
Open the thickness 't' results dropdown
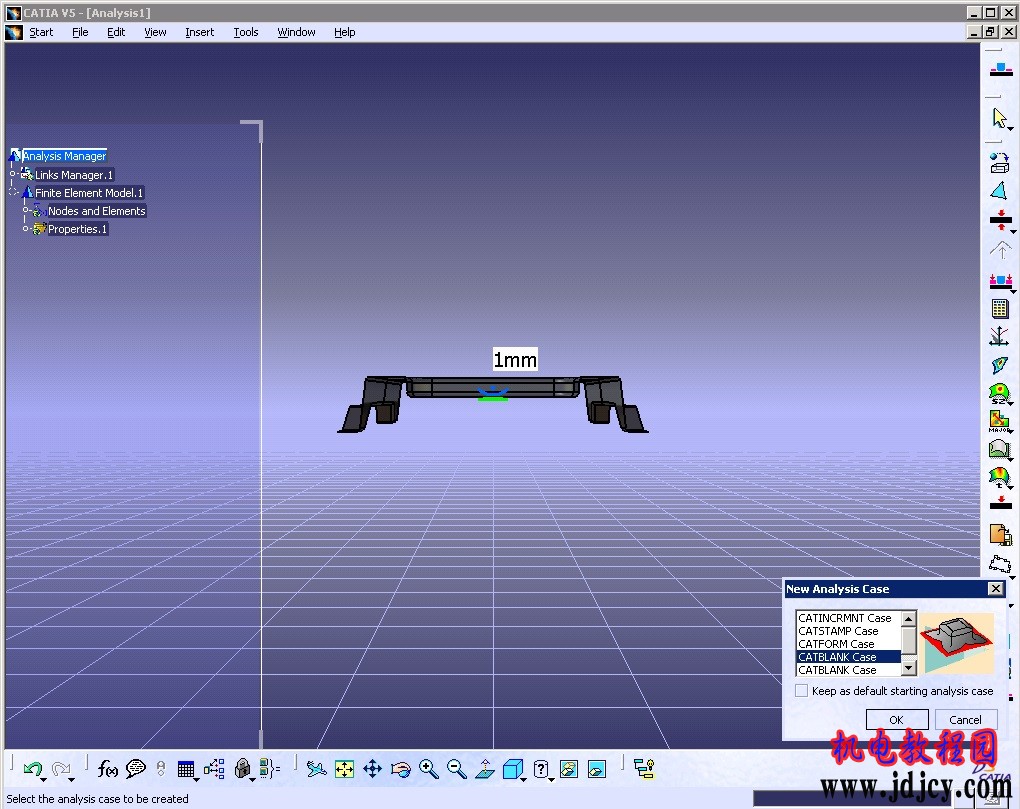(x=1012, y=487)
